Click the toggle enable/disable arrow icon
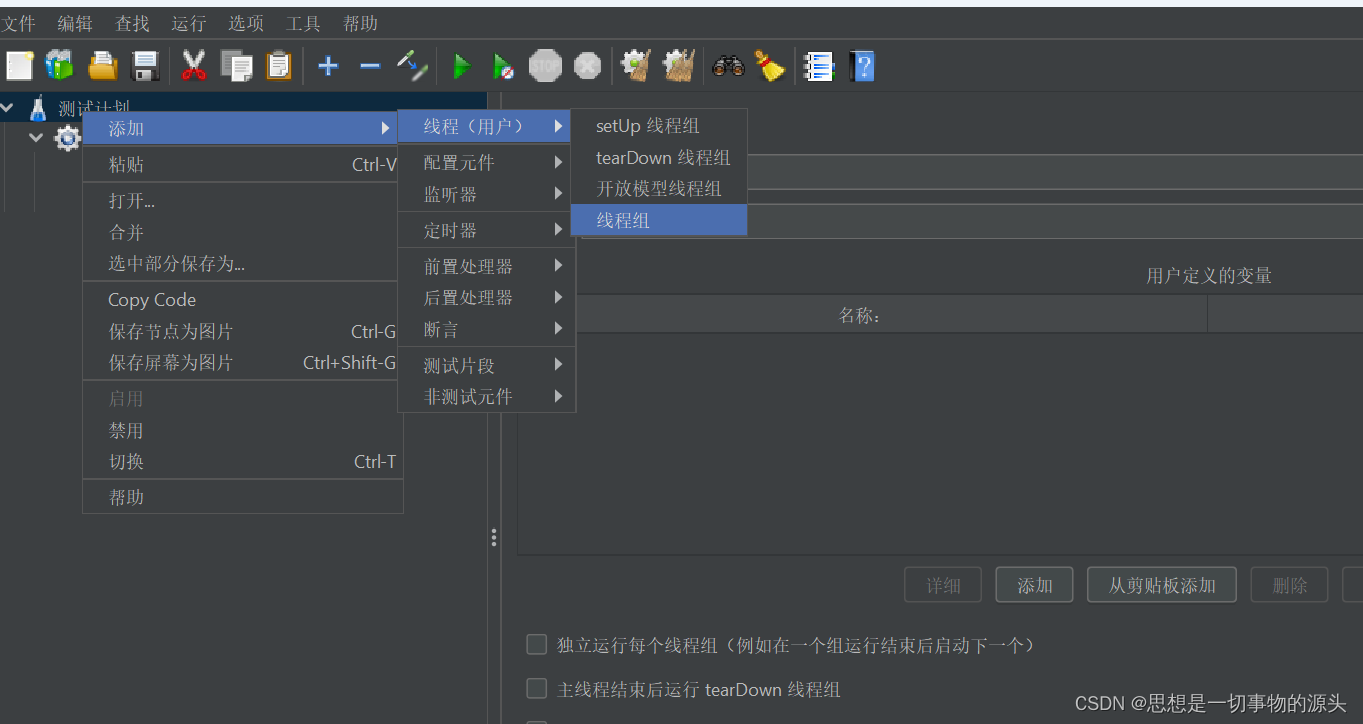Image resolution: width=1363 pixels, height=724 pixels. (x=412, y=66)
